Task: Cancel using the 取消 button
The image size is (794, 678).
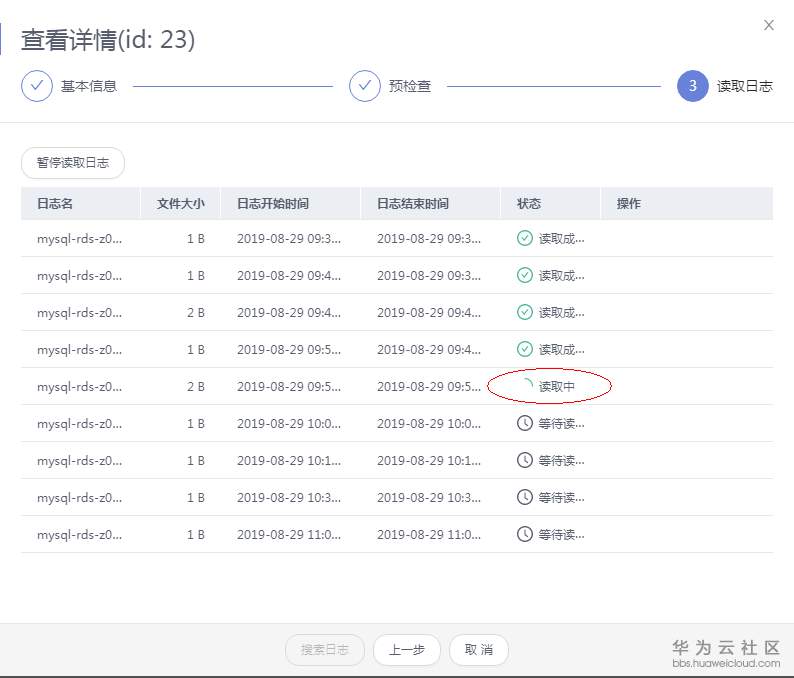Action: click(479, 650)
